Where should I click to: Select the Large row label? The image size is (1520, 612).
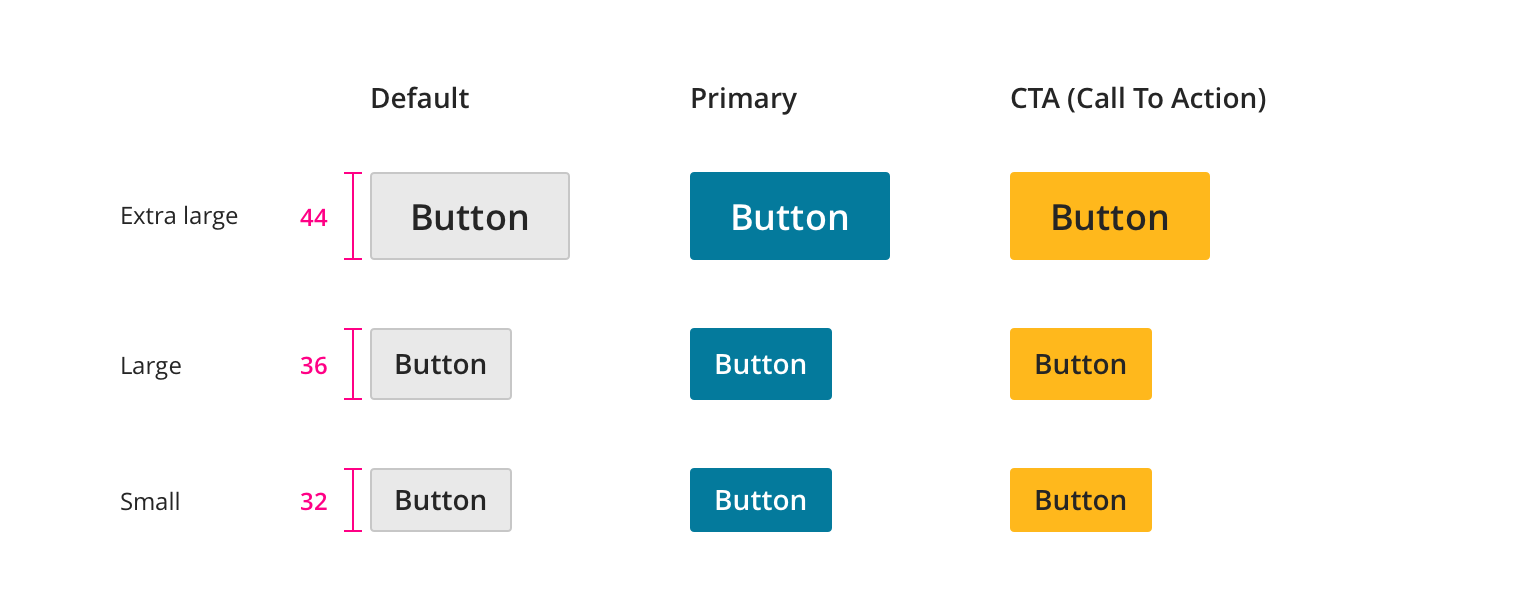(151, 366)
